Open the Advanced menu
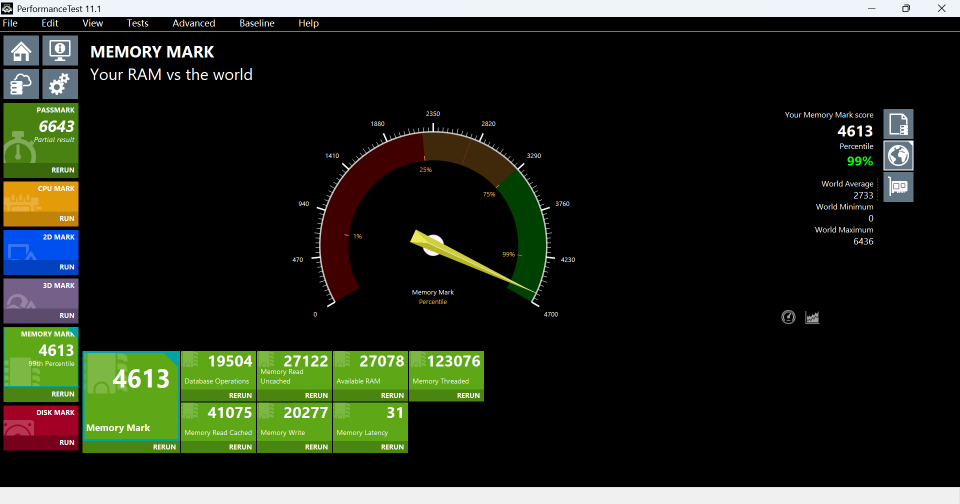Viewport: 960px width, 504px height. tap(193, 23)
